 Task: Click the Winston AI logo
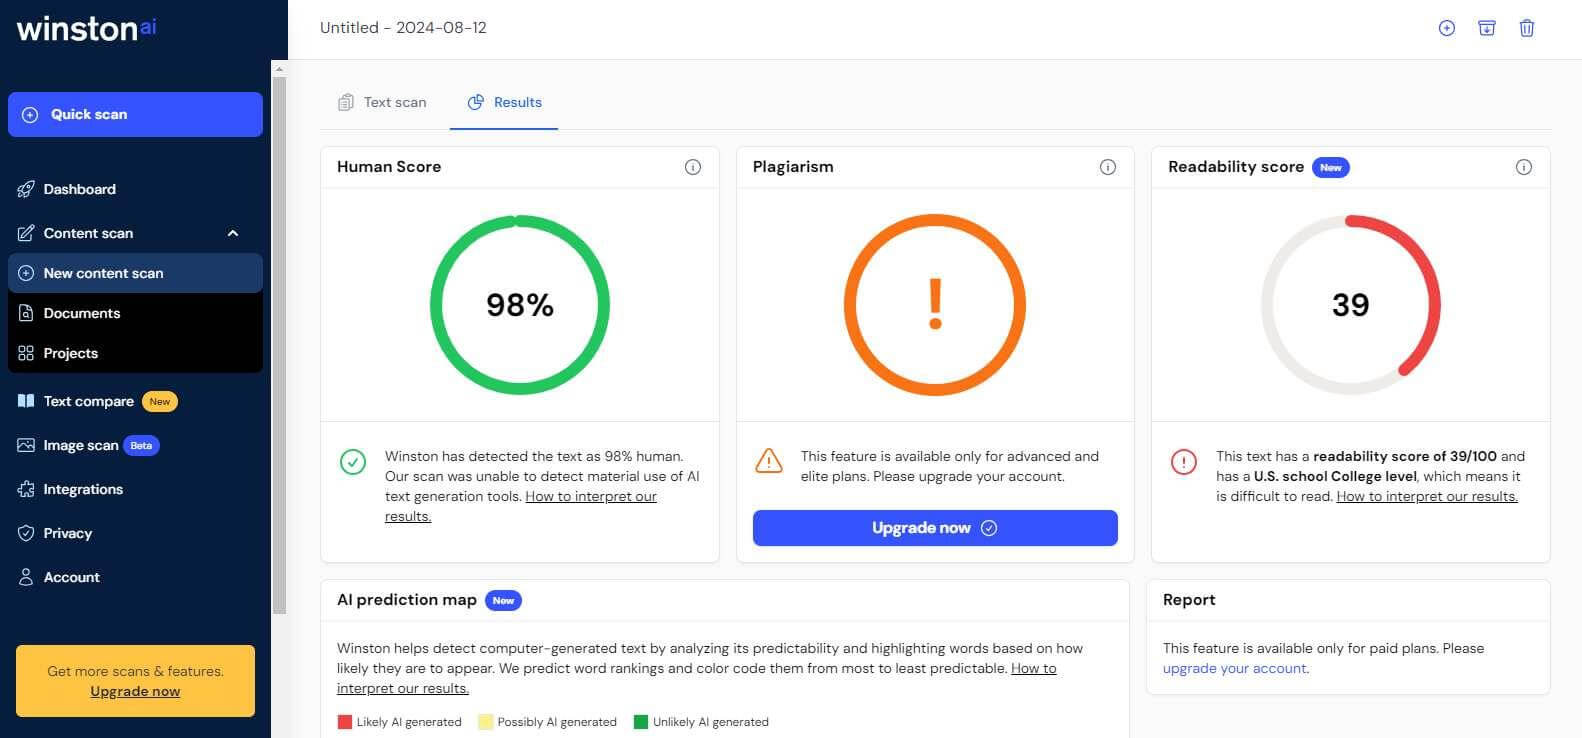[x=87, y=28]
